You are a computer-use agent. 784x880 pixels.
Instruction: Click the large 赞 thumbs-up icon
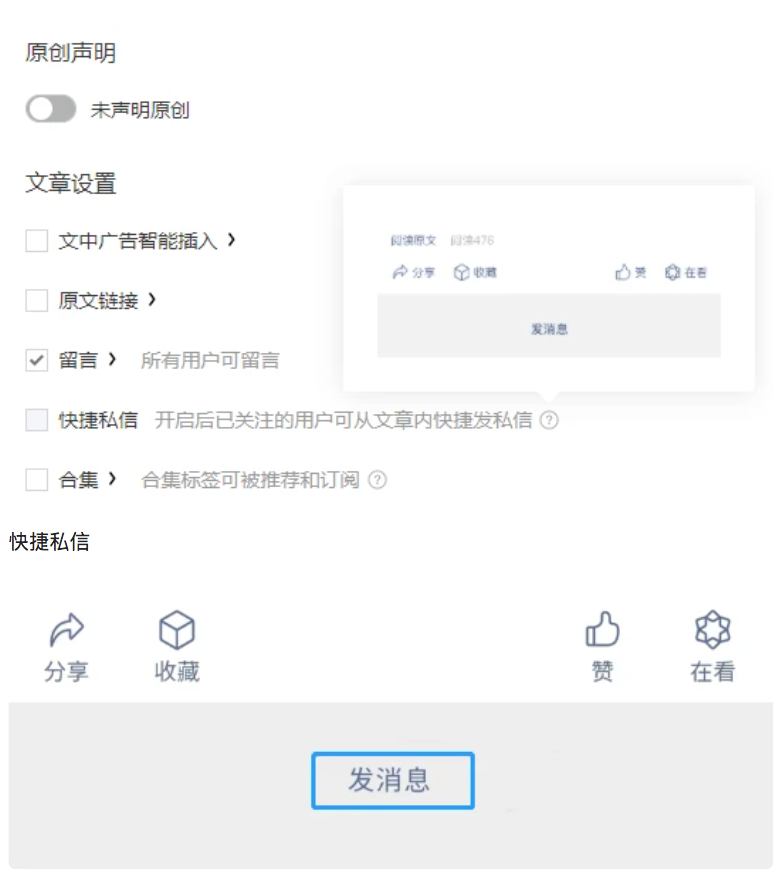click(x=602, y=629)
